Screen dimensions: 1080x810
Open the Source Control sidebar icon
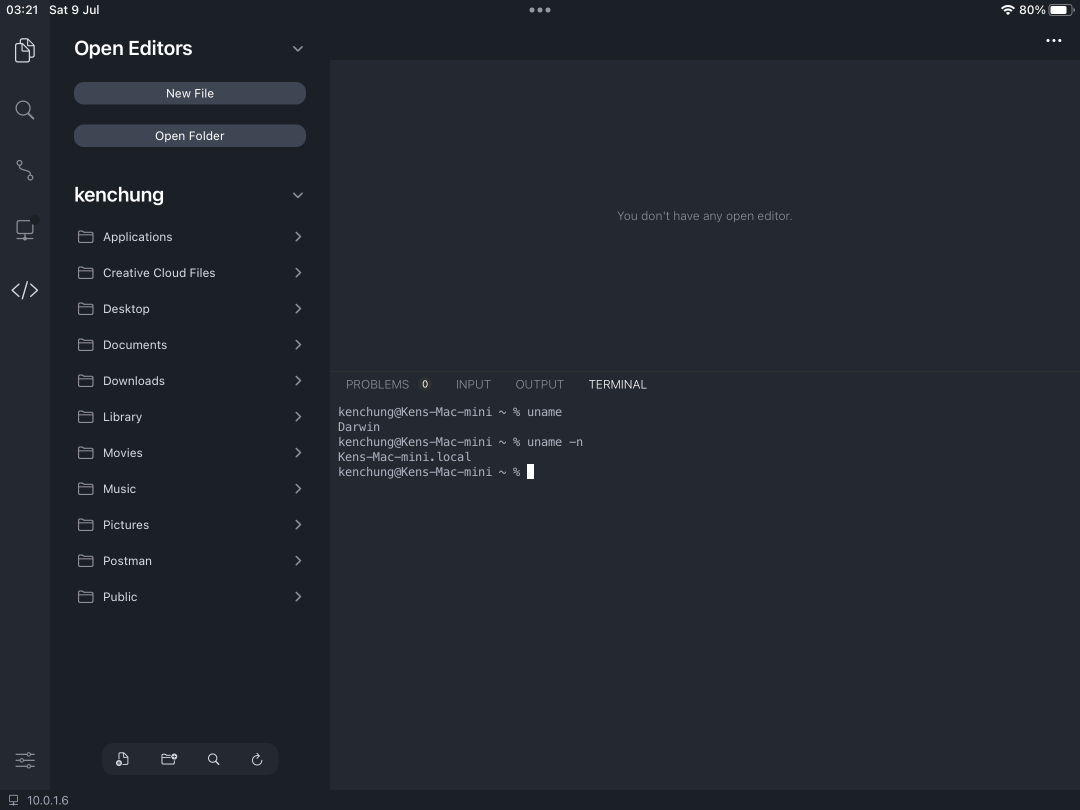click(x=24, y=170)
